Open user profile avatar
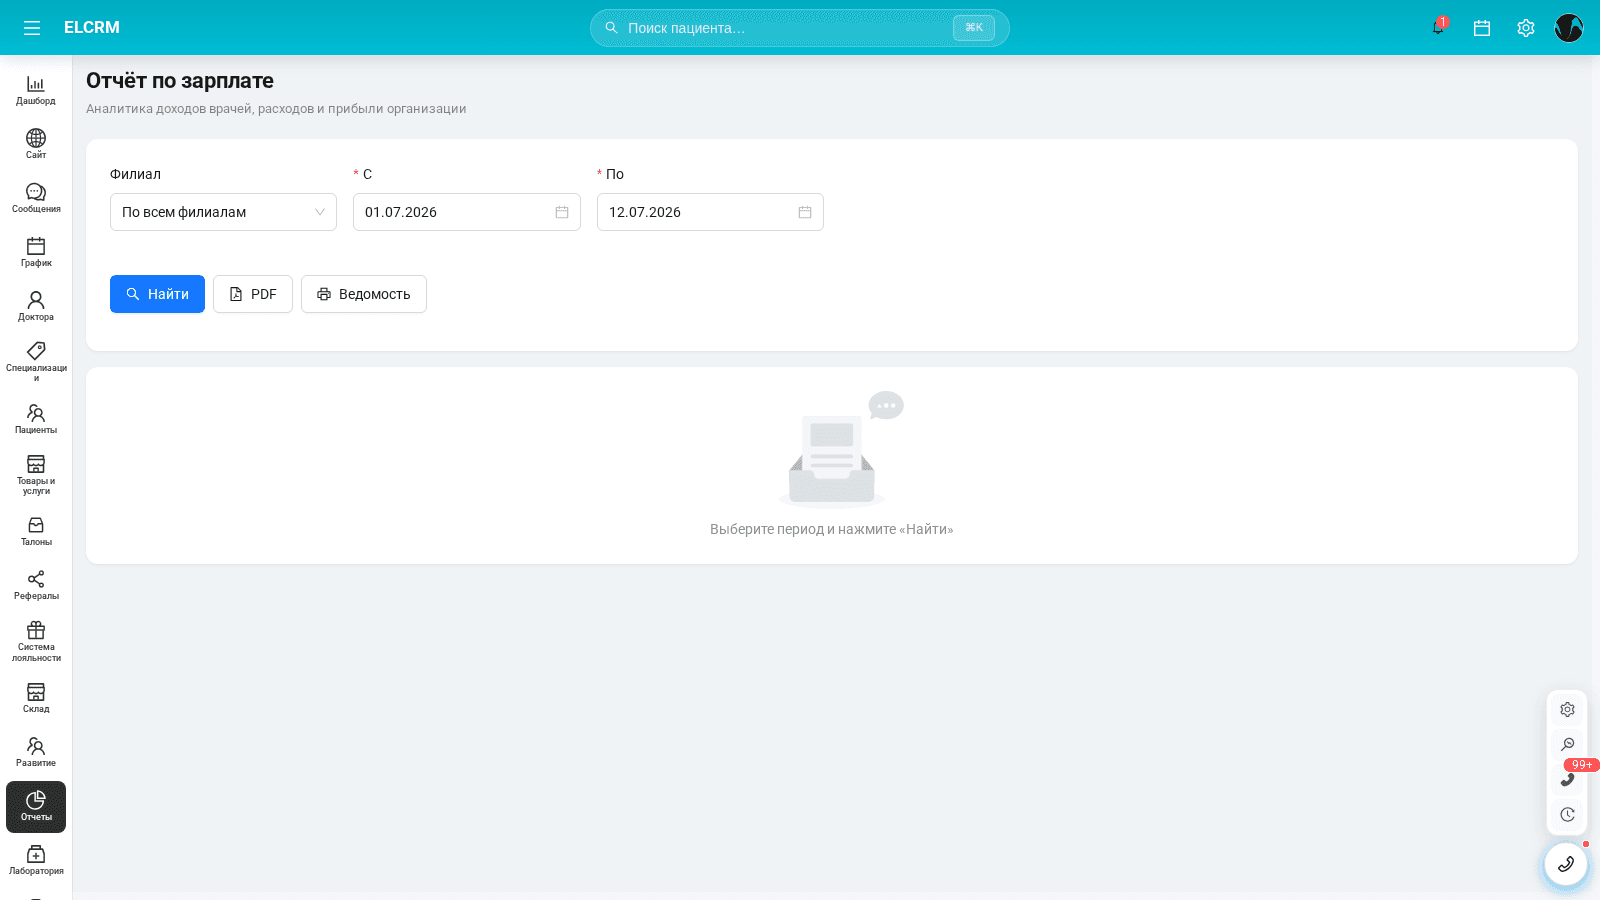 [1569, 28]
